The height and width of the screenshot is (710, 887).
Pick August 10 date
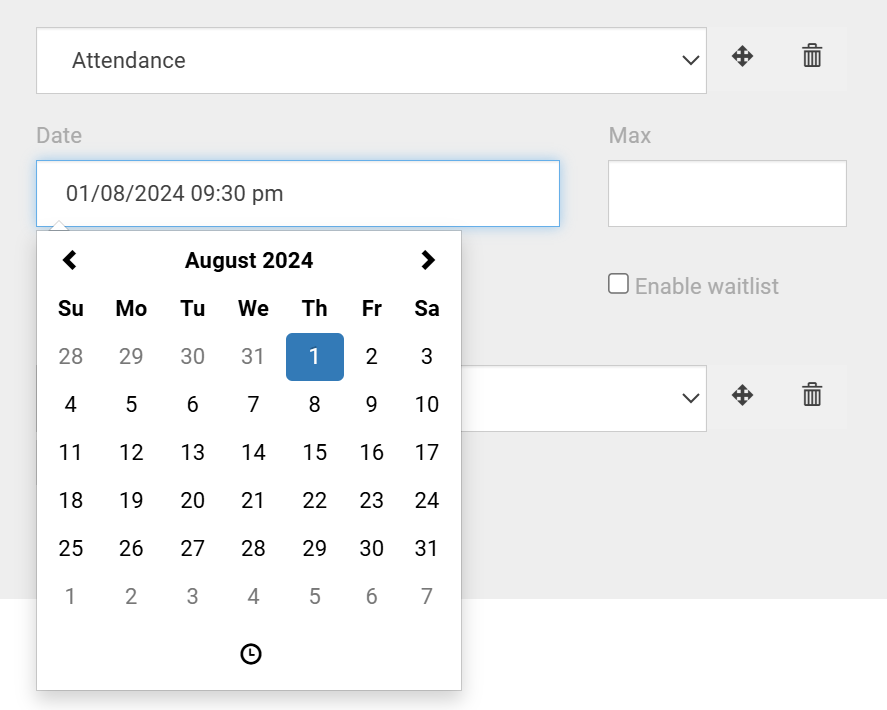tap(427, 405)
